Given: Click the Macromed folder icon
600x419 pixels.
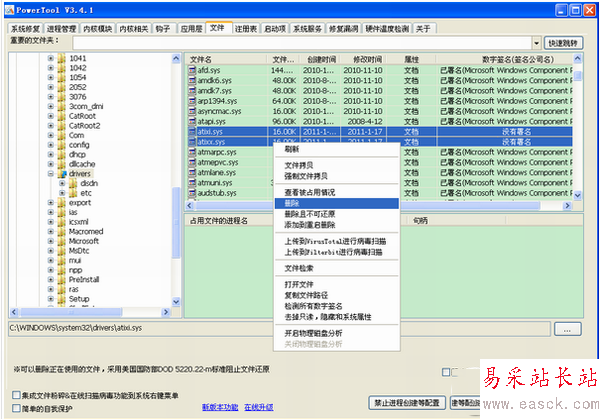Looking at the screenshot, I should click(62, 232).
